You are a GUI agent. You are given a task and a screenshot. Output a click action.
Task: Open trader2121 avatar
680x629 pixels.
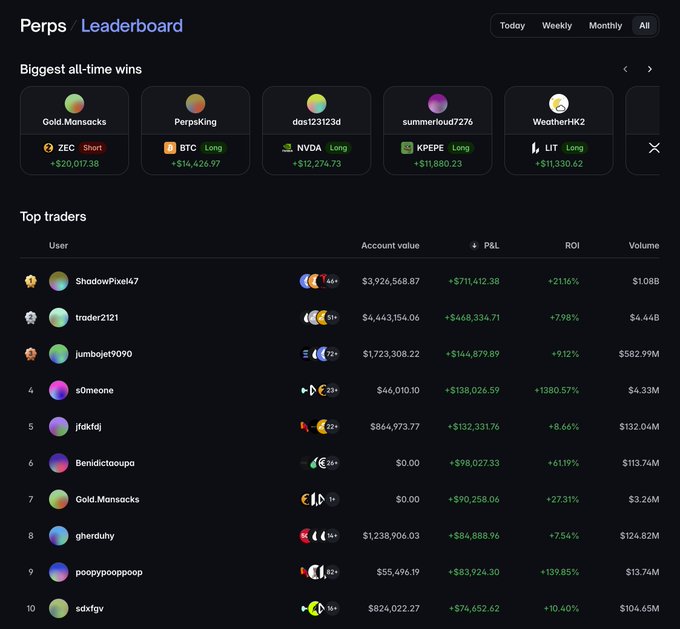(59, 318)
